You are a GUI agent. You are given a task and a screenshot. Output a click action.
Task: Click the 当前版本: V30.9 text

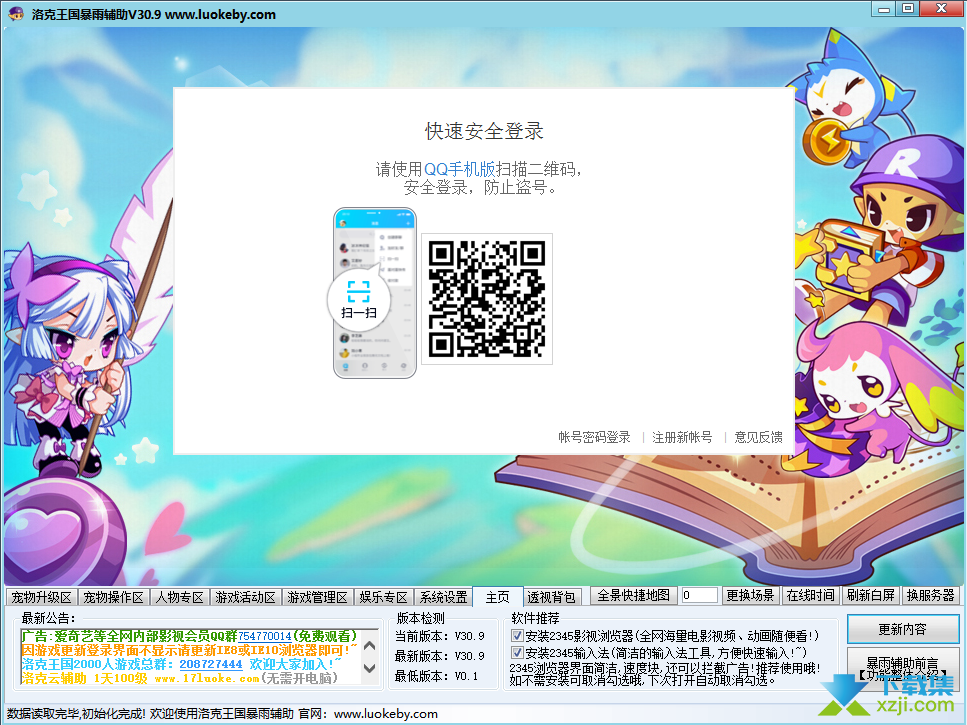pos(440,636)
